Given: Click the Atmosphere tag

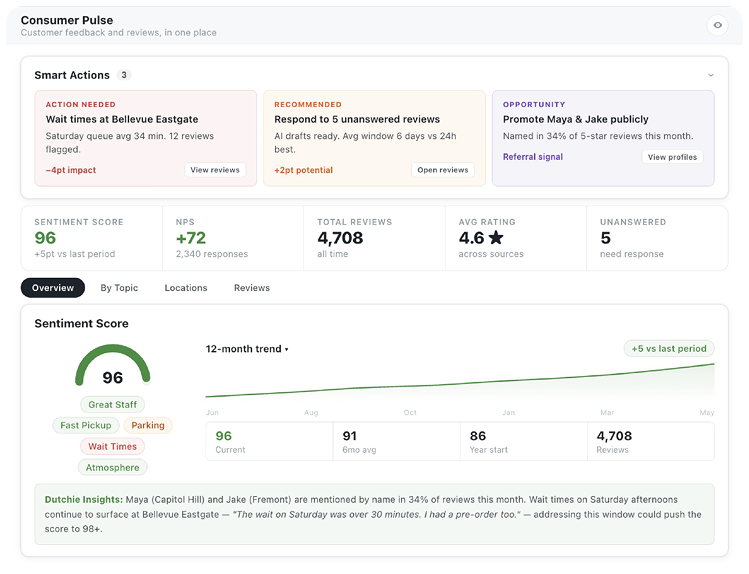Looking at the screenshot, I should point(112,468).
